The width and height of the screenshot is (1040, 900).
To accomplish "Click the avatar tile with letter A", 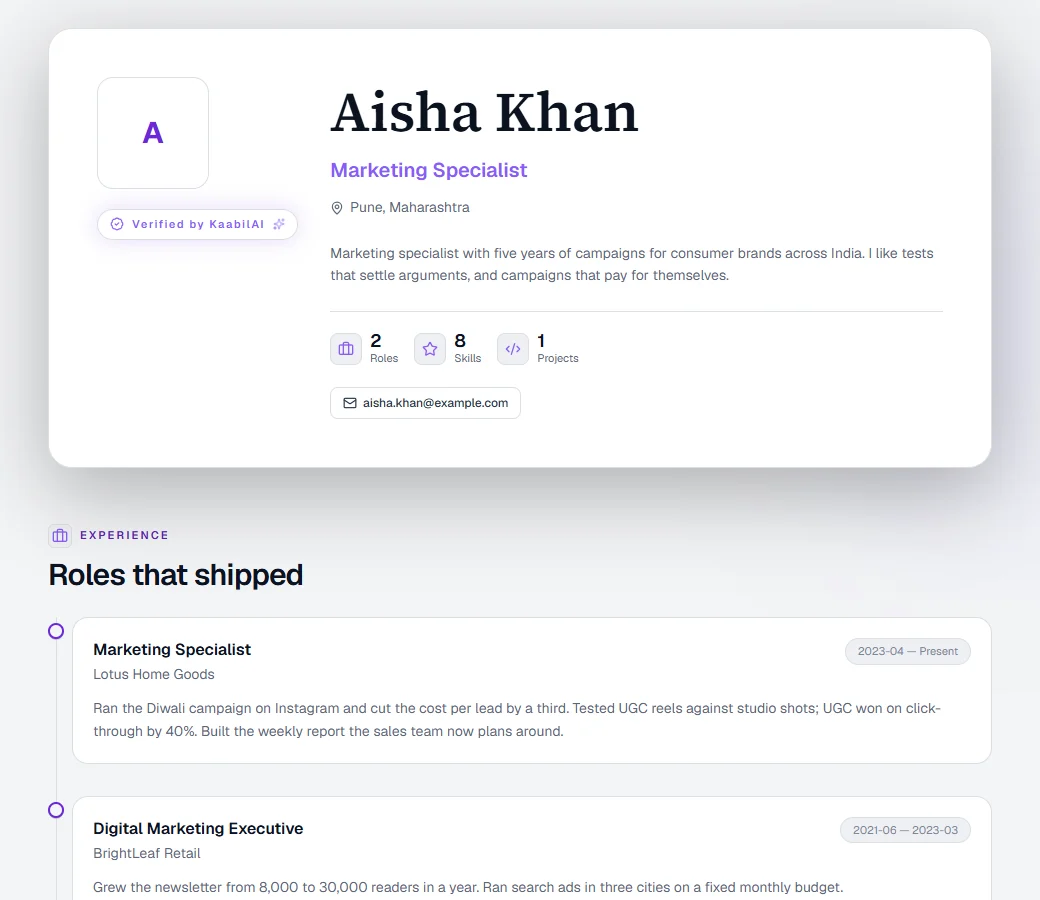I will point(153,133).
